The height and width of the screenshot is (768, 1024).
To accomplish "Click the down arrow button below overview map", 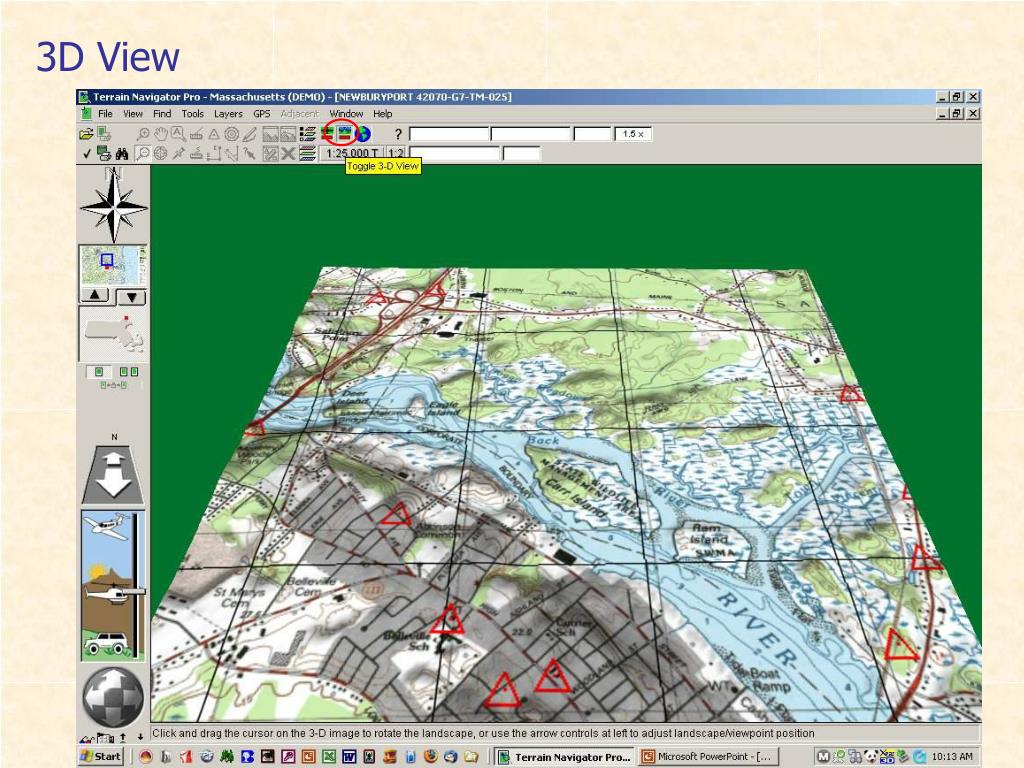I will coord(132,297).
